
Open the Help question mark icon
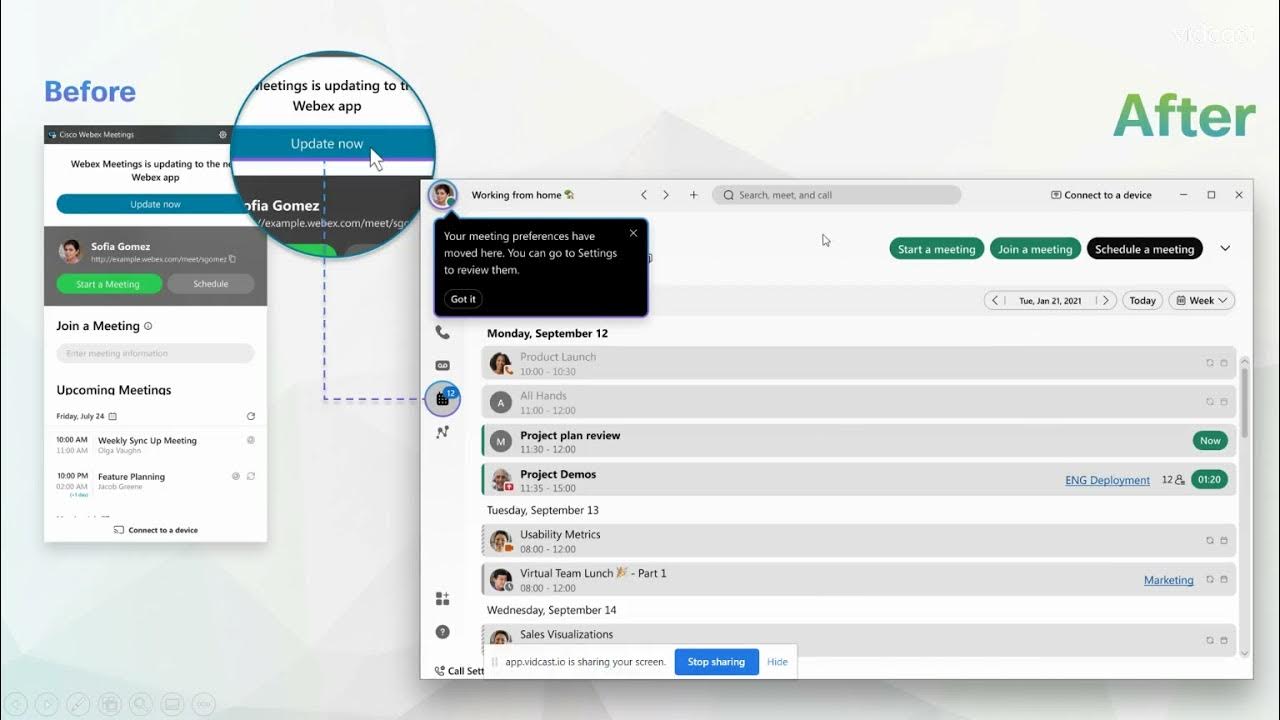pos(442,632)
